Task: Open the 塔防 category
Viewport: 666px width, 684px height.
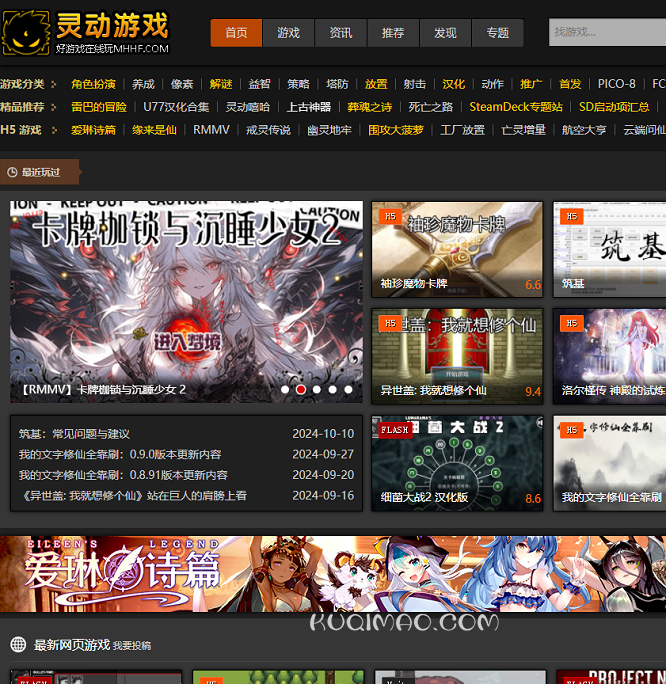Action: click(337, 84)
